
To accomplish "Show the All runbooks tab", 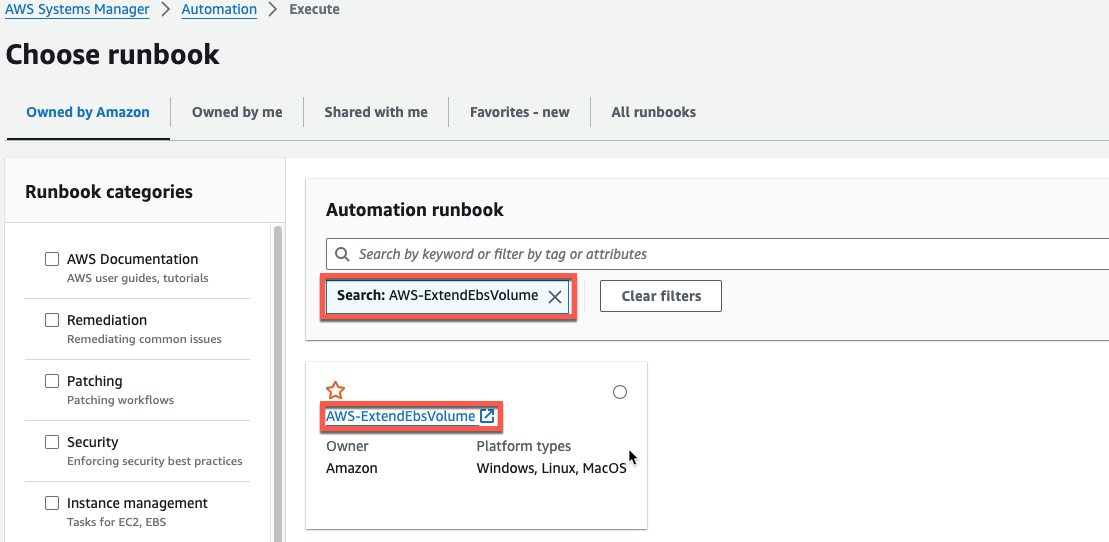I will tap(654, 112).
